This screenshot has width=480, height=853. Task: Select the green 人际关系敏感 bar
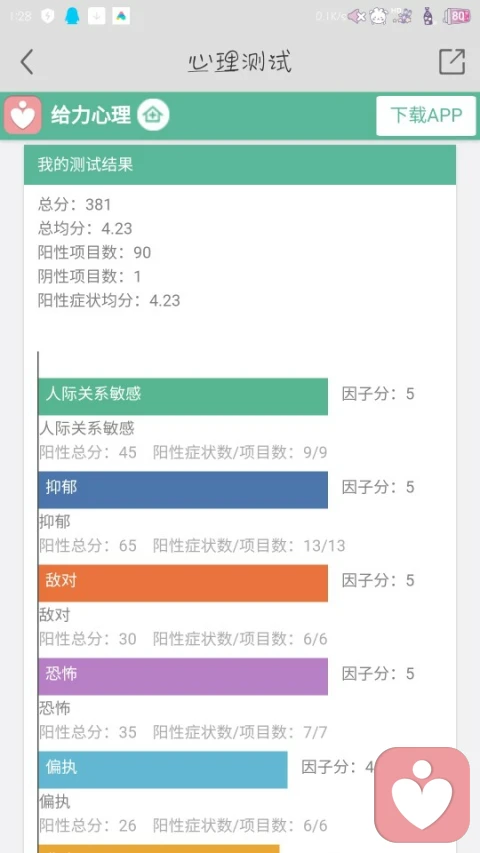[183, 397]
